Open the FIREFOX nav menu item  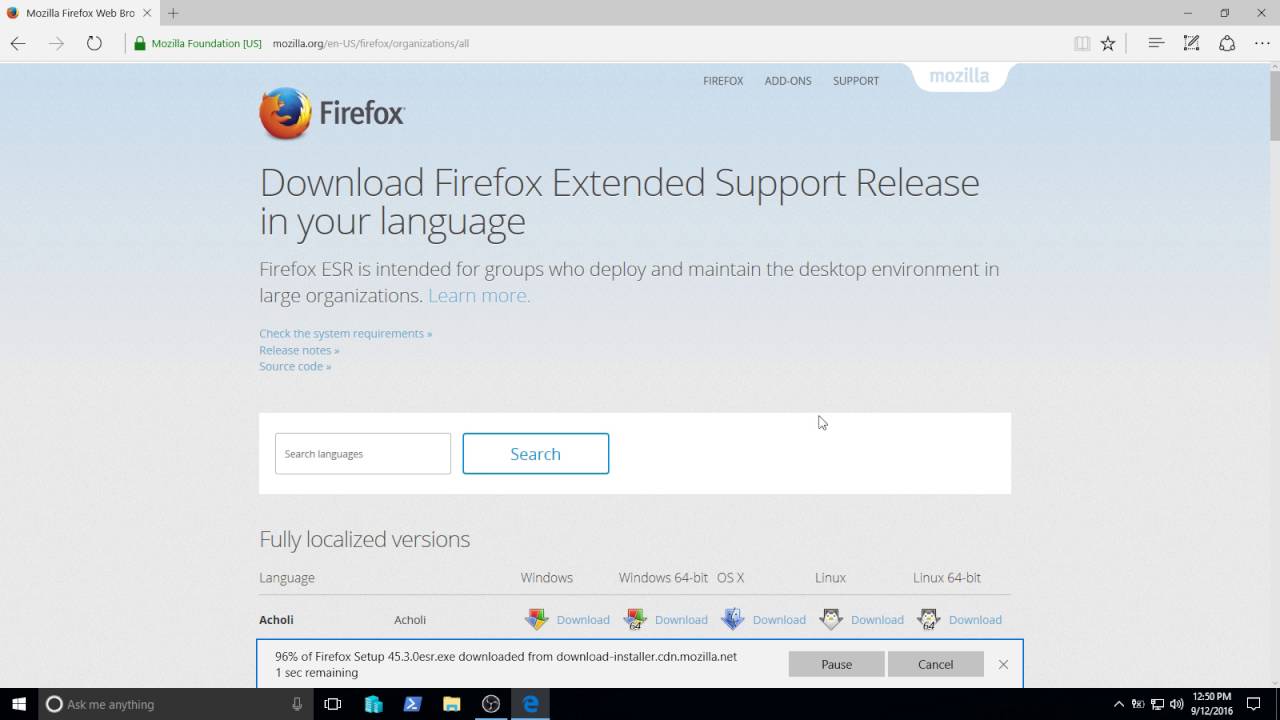[723, 81]
